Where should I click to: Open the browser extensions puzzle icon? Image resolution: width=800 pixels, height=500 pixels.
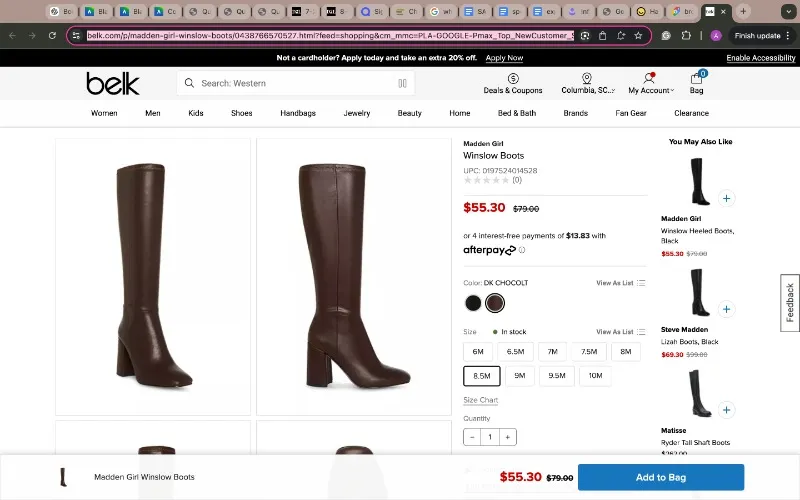686,36
